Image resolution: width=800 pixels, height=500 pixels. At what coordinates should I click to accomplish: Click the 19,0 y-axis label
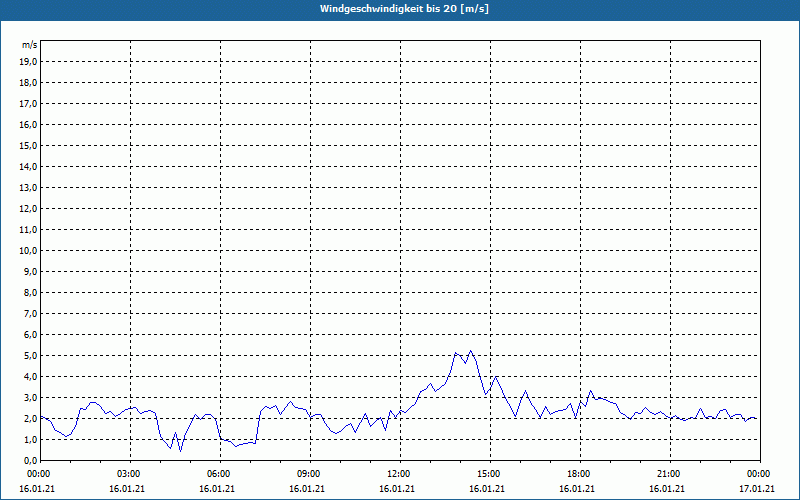(28, 62)
